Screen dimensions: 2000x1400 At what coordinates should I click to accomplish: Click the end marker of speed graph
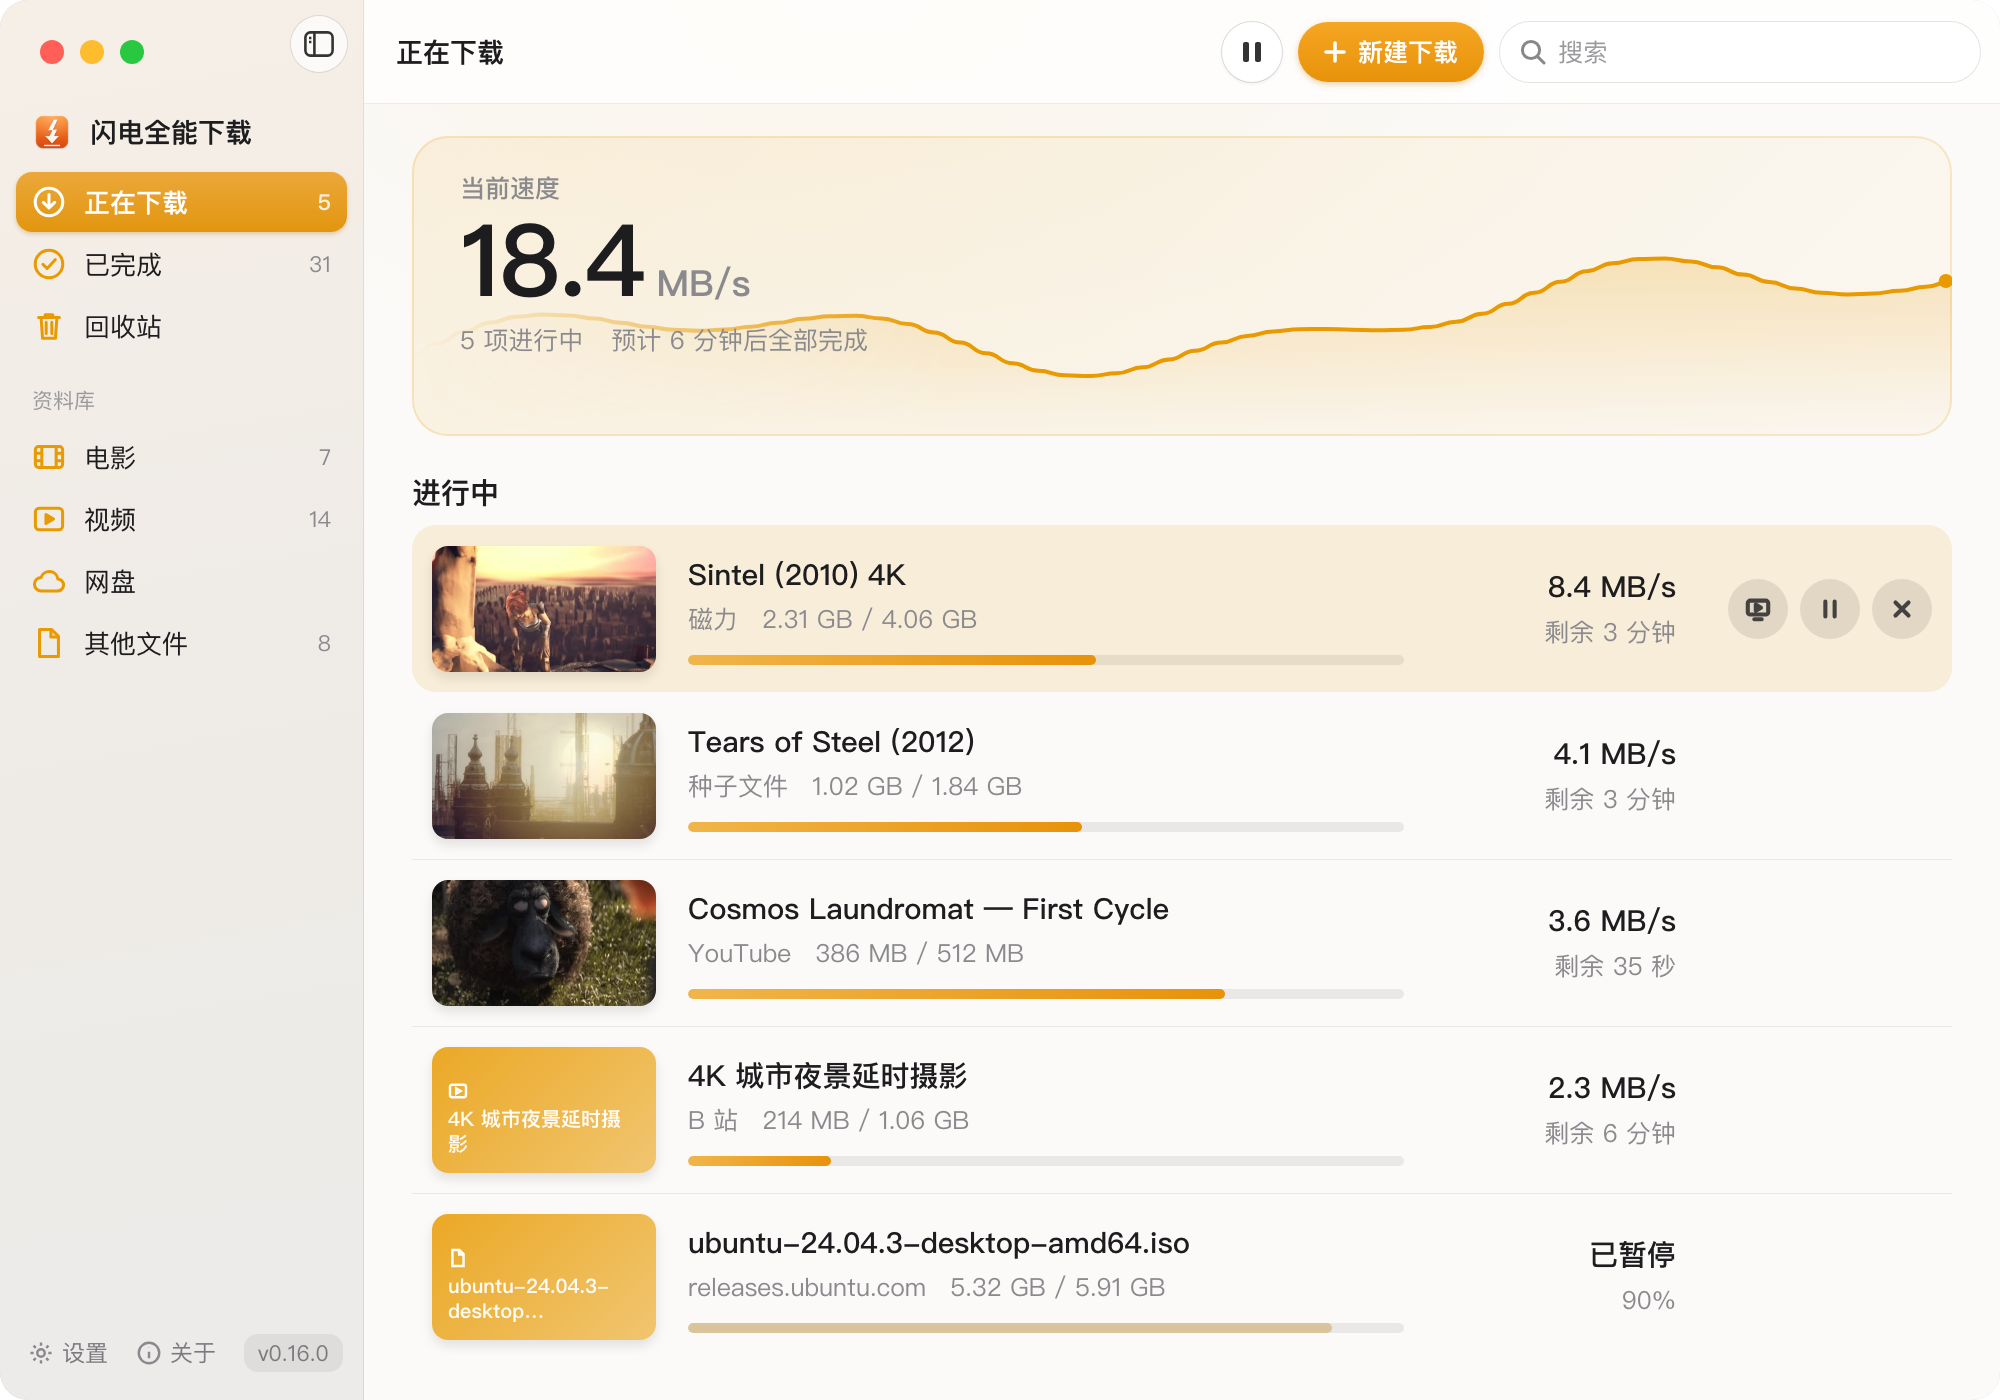(1945, 281)
